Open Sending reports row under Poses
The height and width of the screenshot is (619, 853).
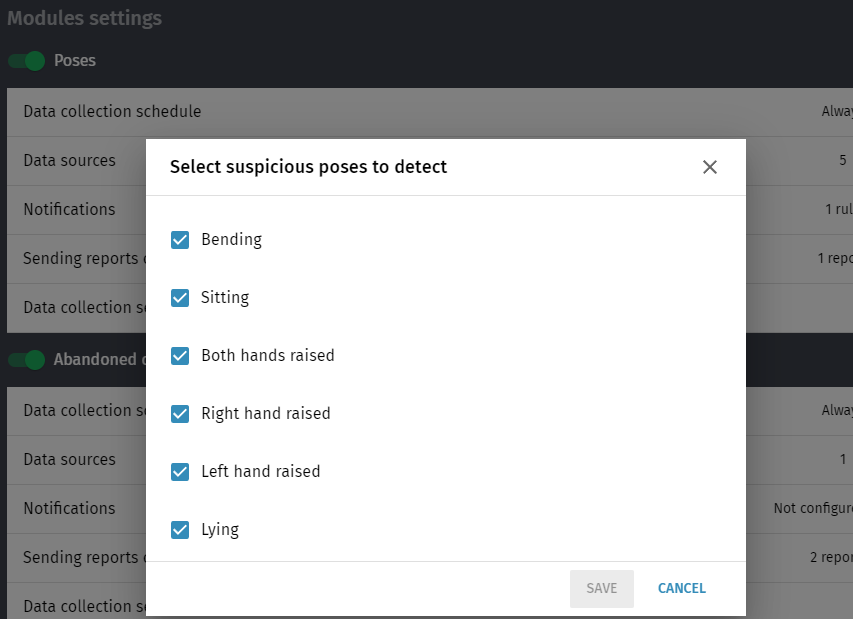pyautogui.click(x=430, y=259)
